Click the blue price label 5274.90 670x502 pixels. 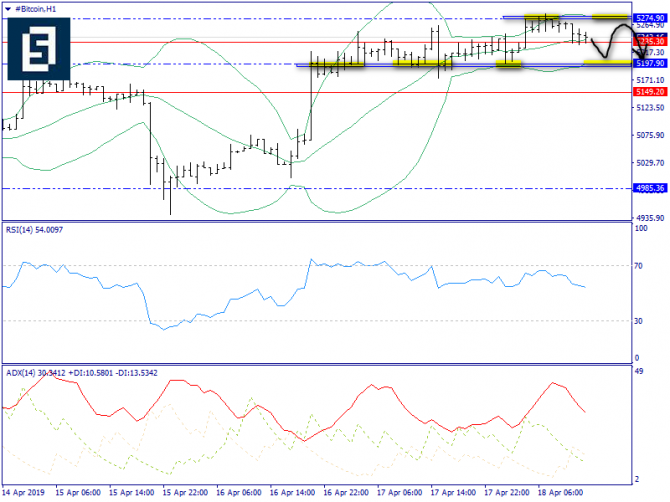tap(650, 18)
